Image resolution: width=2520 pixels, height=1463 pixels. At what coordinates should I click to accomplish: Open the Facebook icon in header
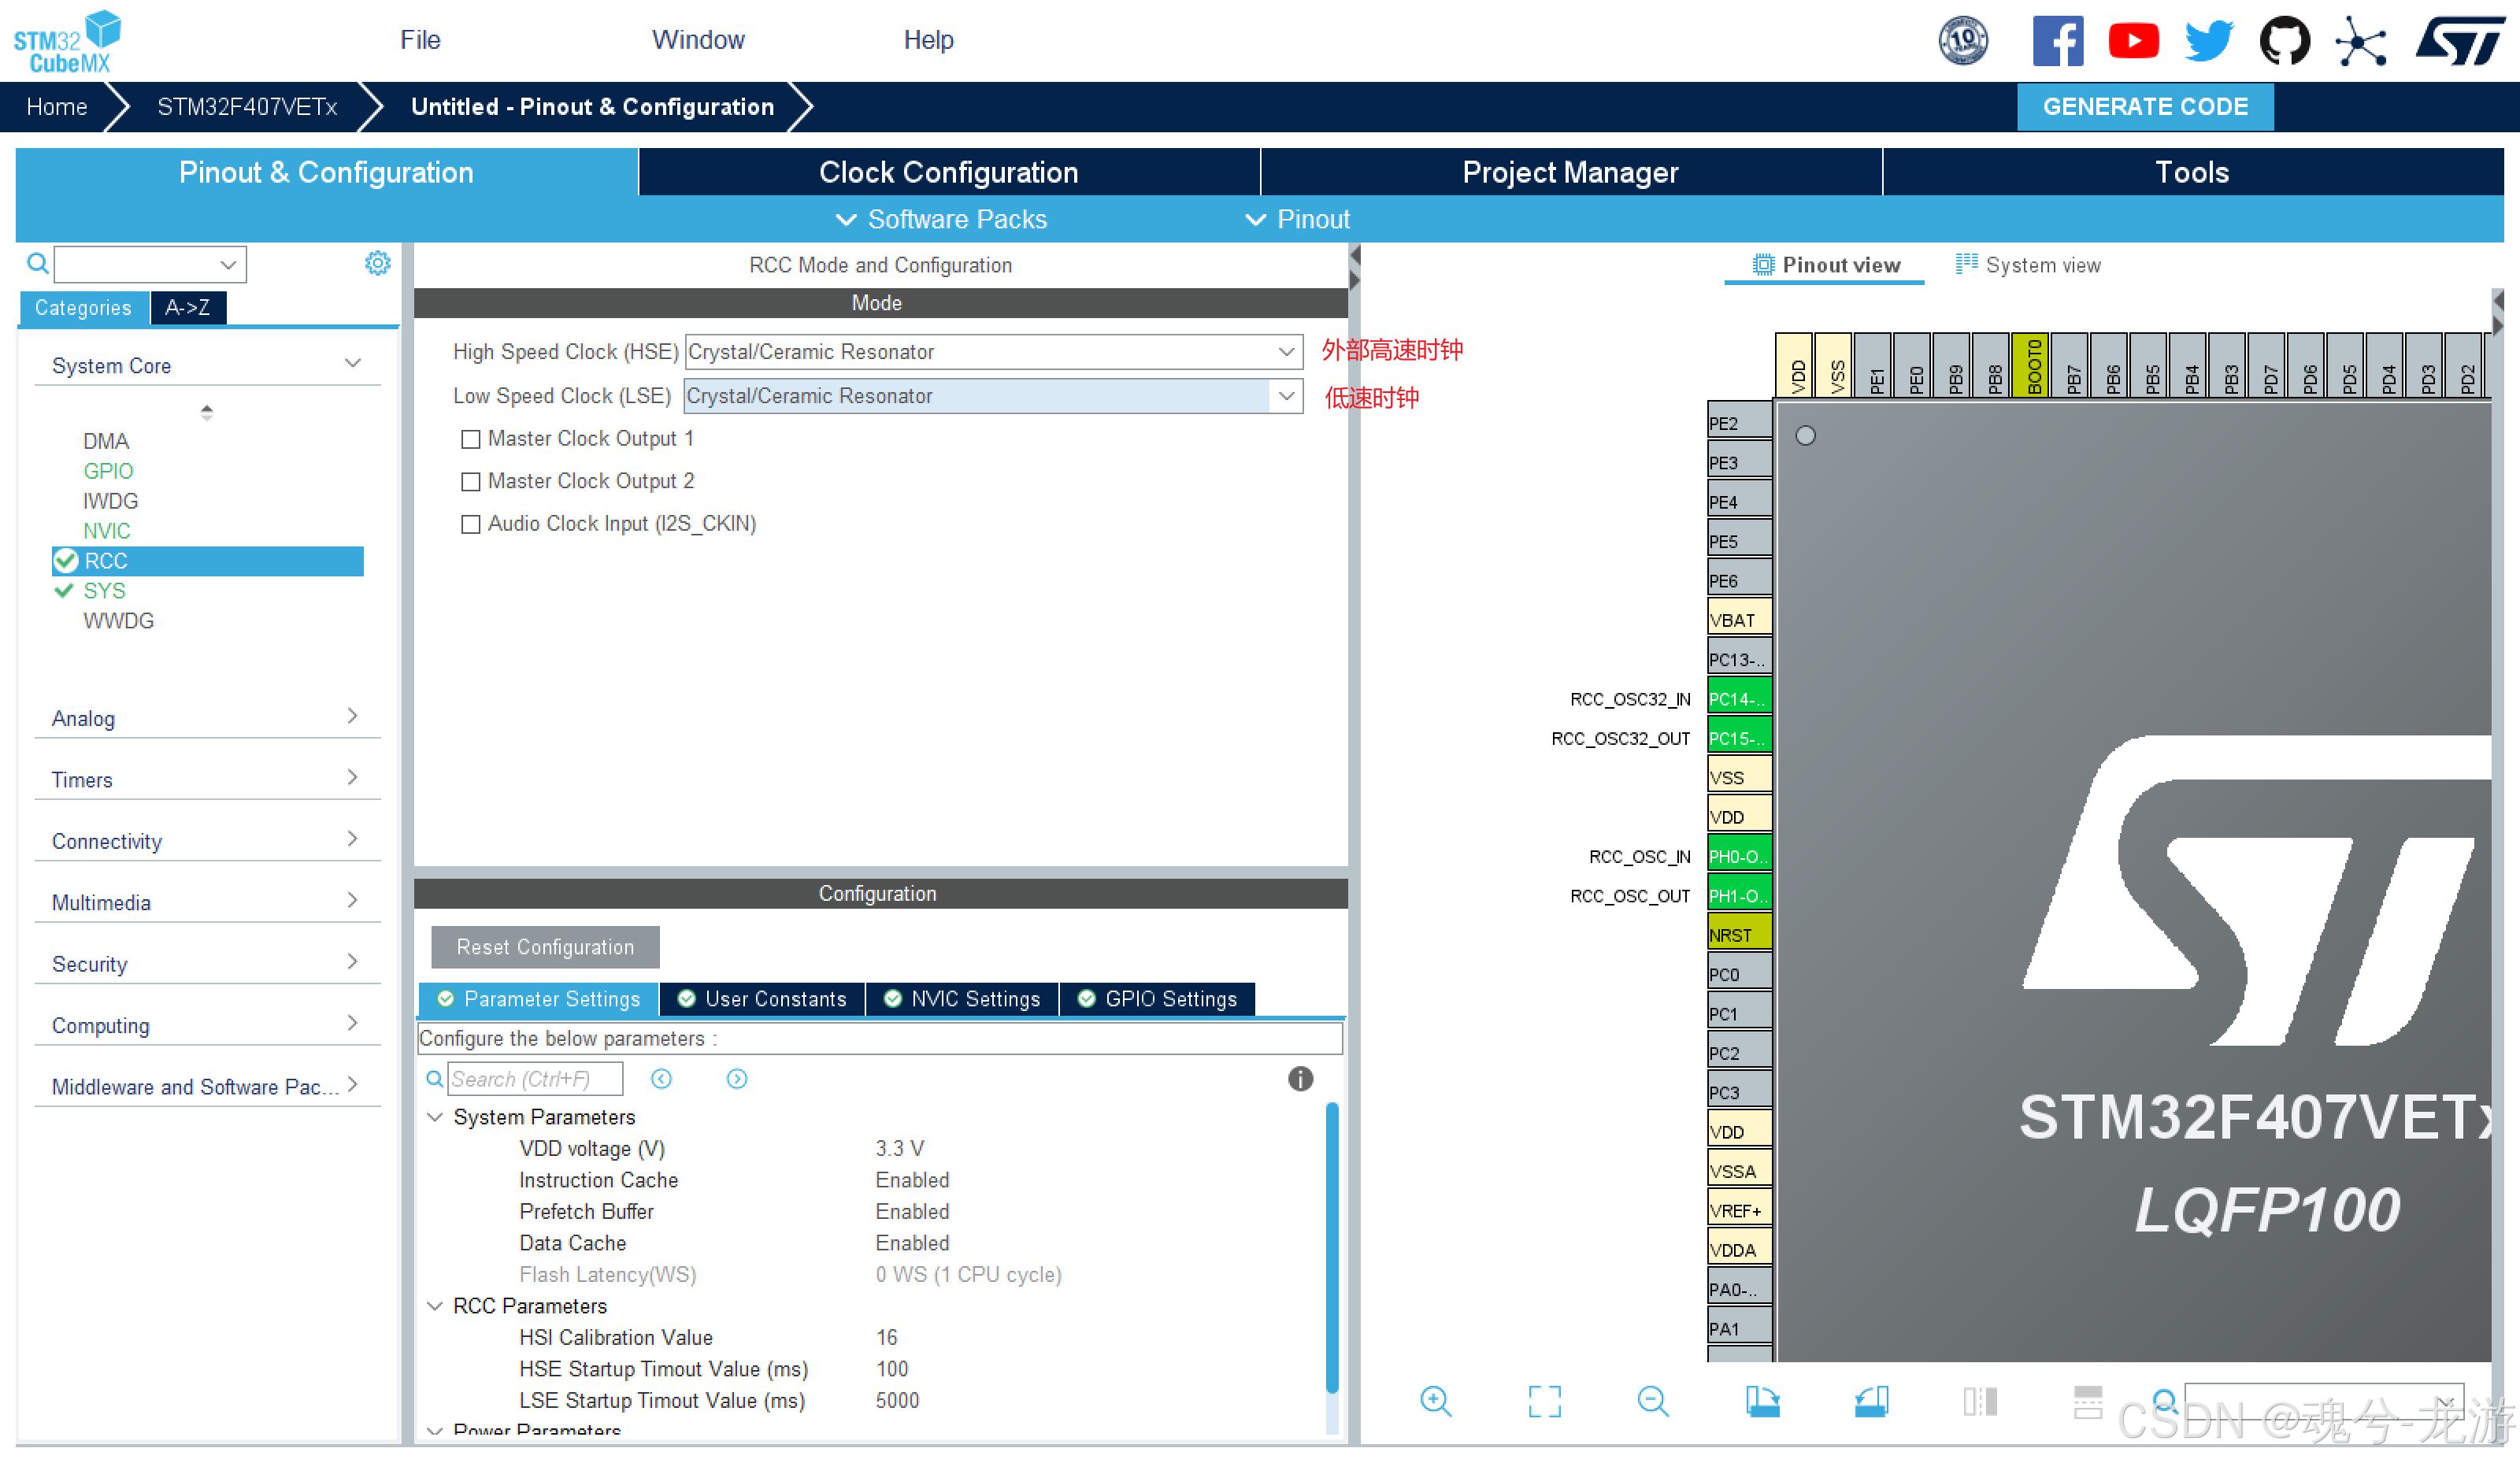2057,41
